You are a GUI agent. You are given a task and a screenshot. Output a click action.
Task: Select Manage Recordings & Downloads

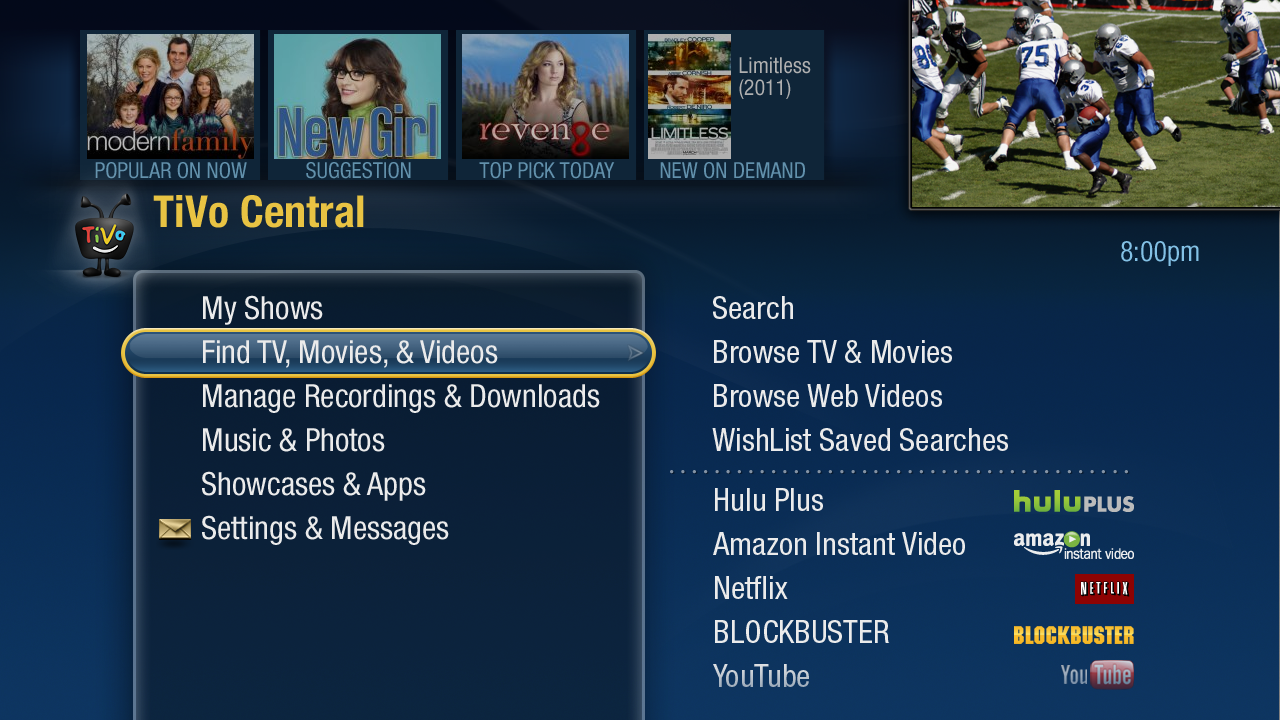tap(400, 396)
